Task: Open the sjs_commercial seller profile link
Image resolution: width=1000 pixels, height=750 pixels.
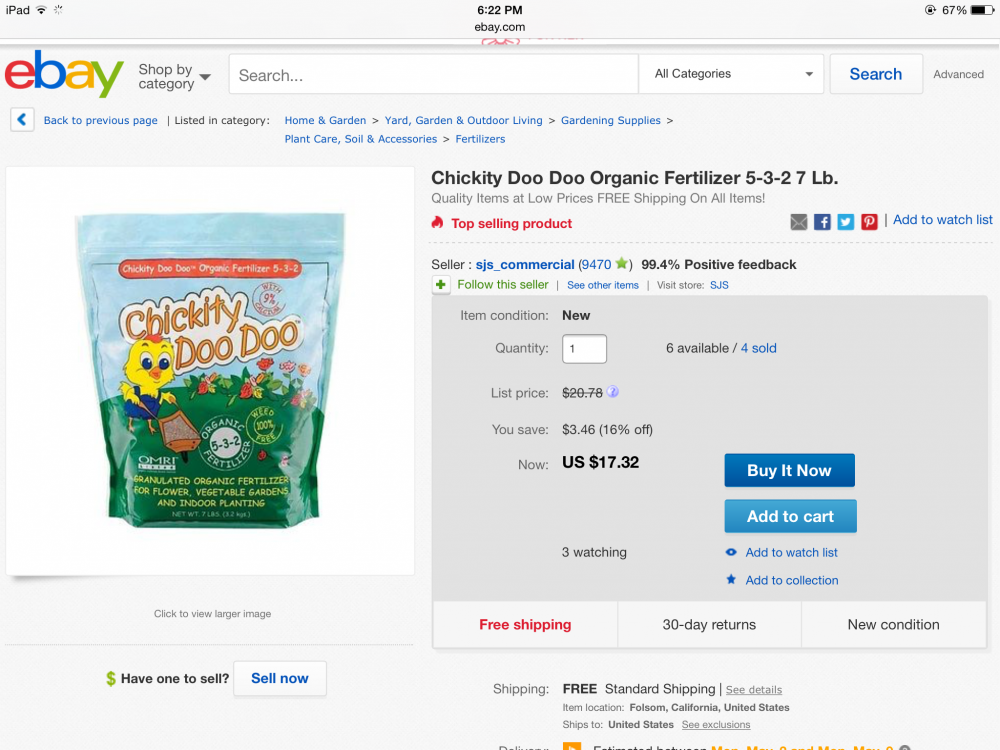Action: [x=524, y=265]
